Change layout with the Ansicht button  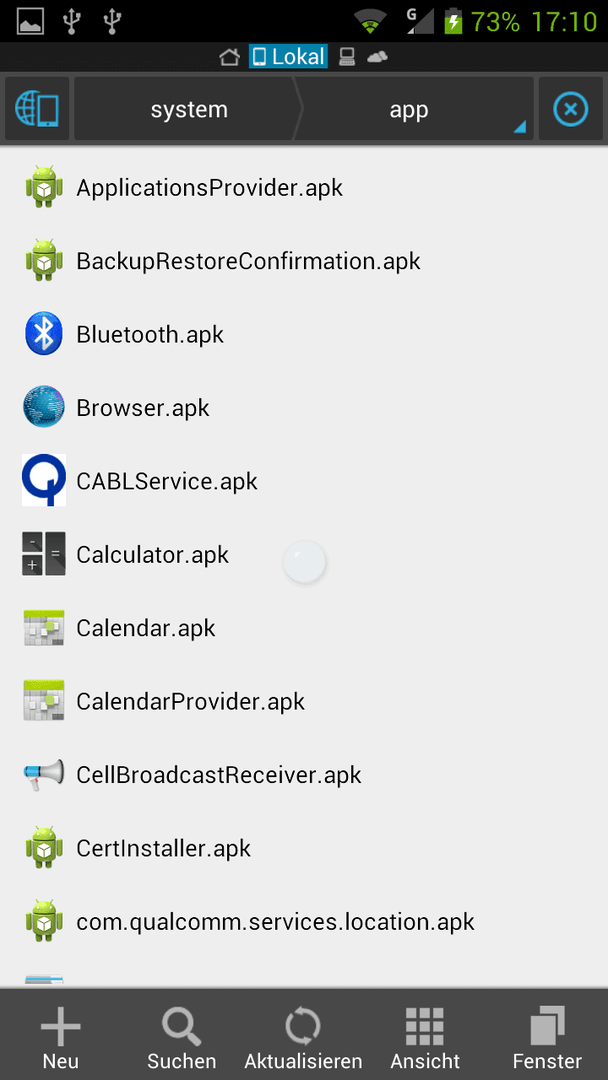tap(425, 1037)
